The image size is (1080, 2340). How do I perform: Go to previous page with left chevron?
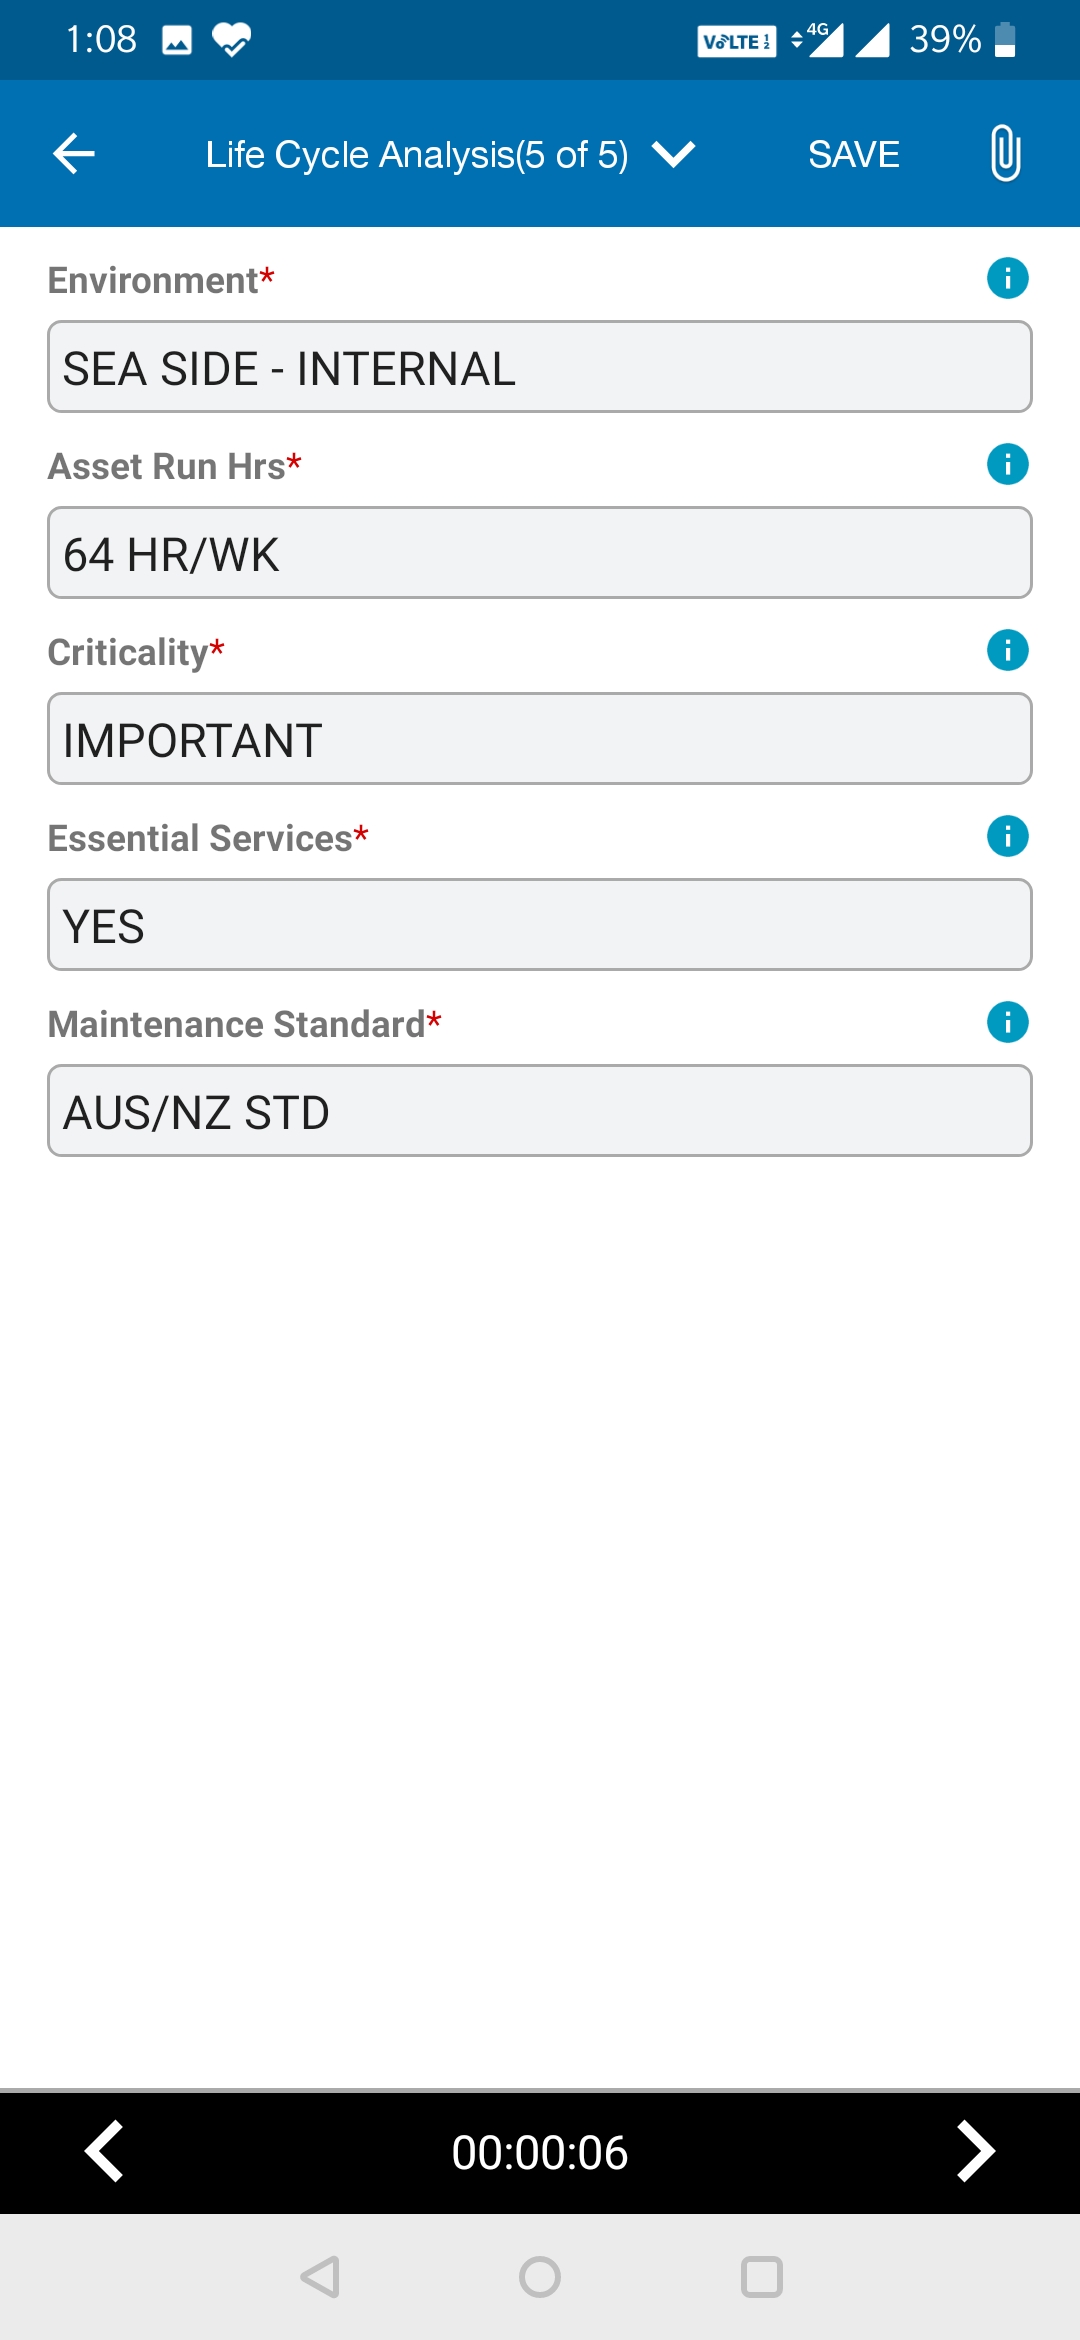pos(104,2151)
